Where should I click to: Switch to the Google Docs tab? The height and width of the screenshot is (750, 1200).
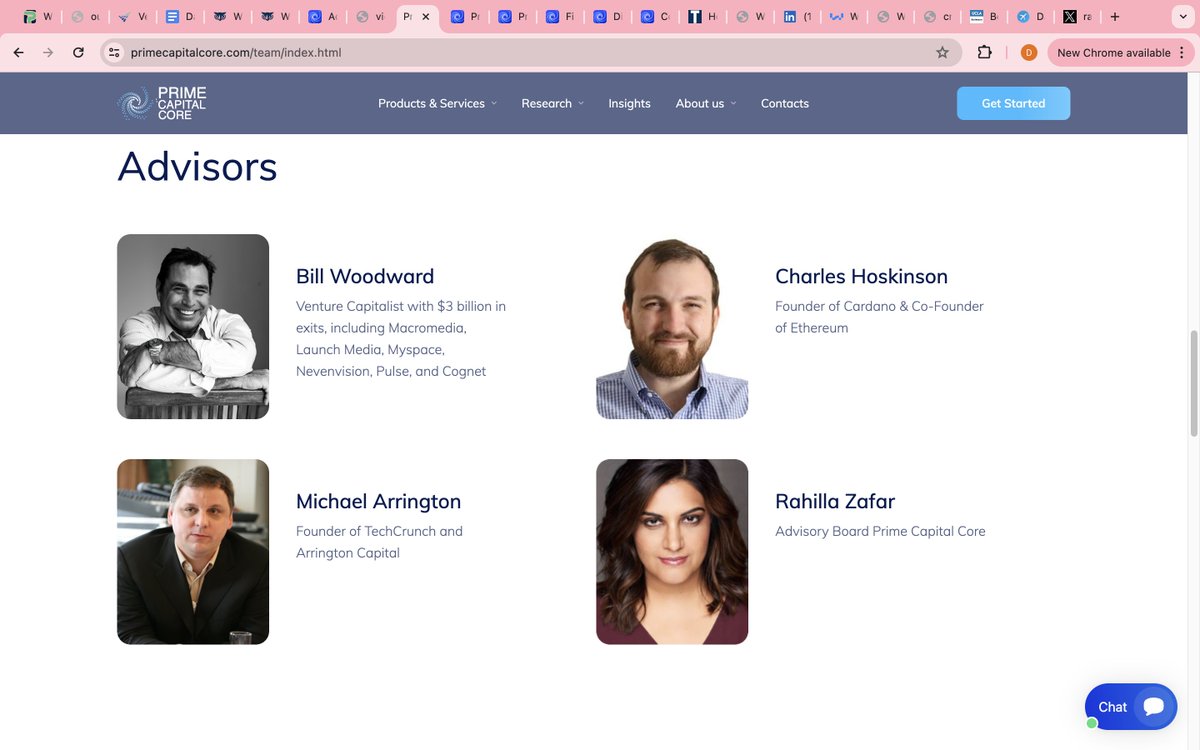180,17
